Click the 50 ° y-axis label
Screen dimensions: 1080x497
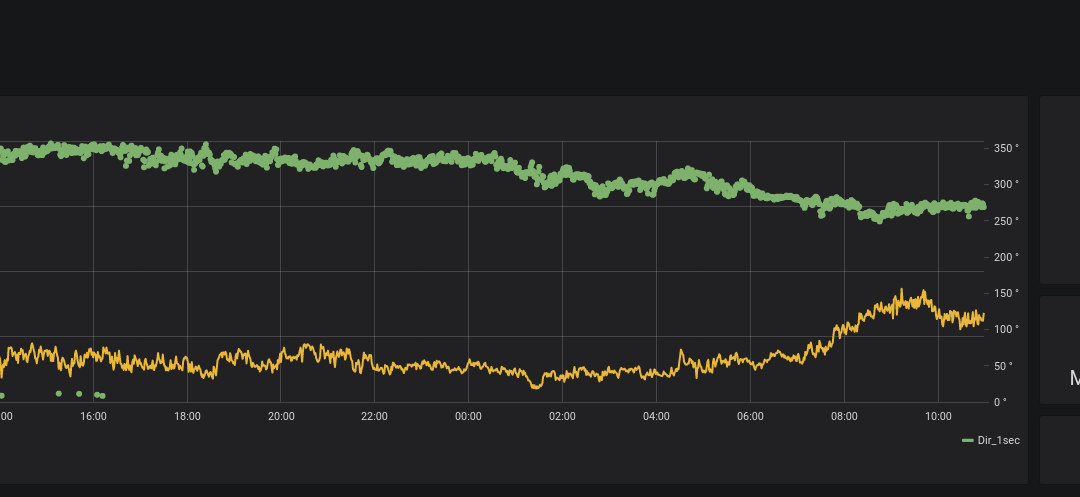(x=1004, y=366)
